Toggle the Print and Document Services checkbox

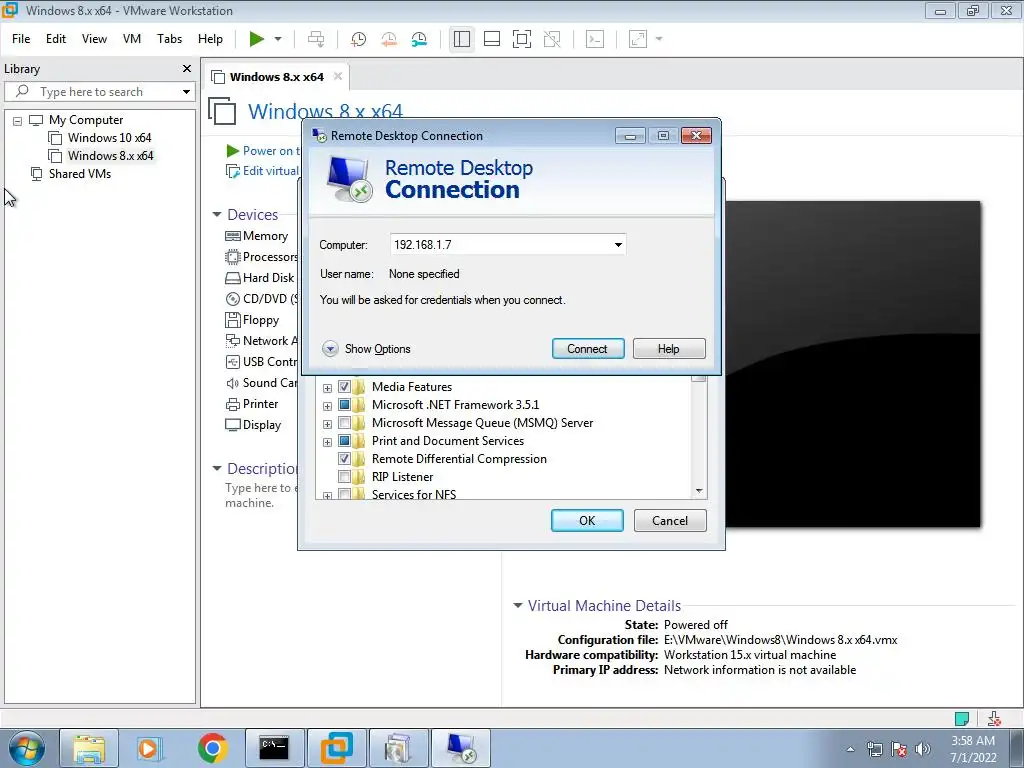pos(344,441)
